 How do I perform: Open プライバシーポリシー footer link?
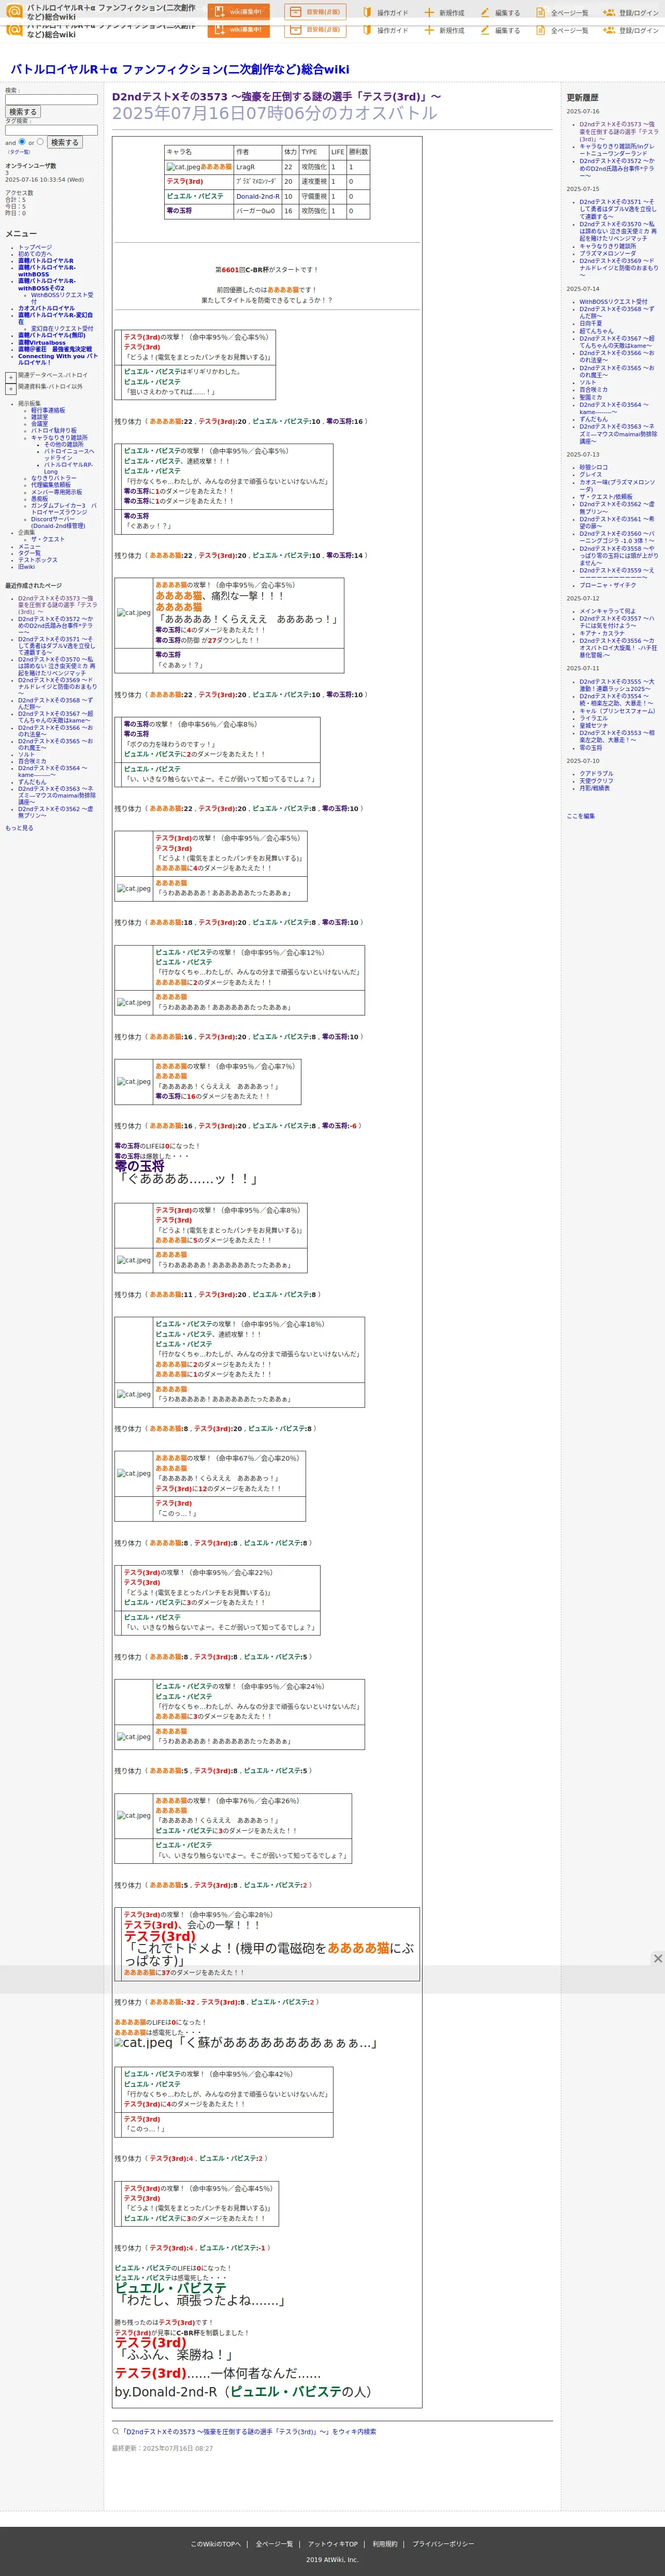pyautogui.click(x=443, y=2543)
